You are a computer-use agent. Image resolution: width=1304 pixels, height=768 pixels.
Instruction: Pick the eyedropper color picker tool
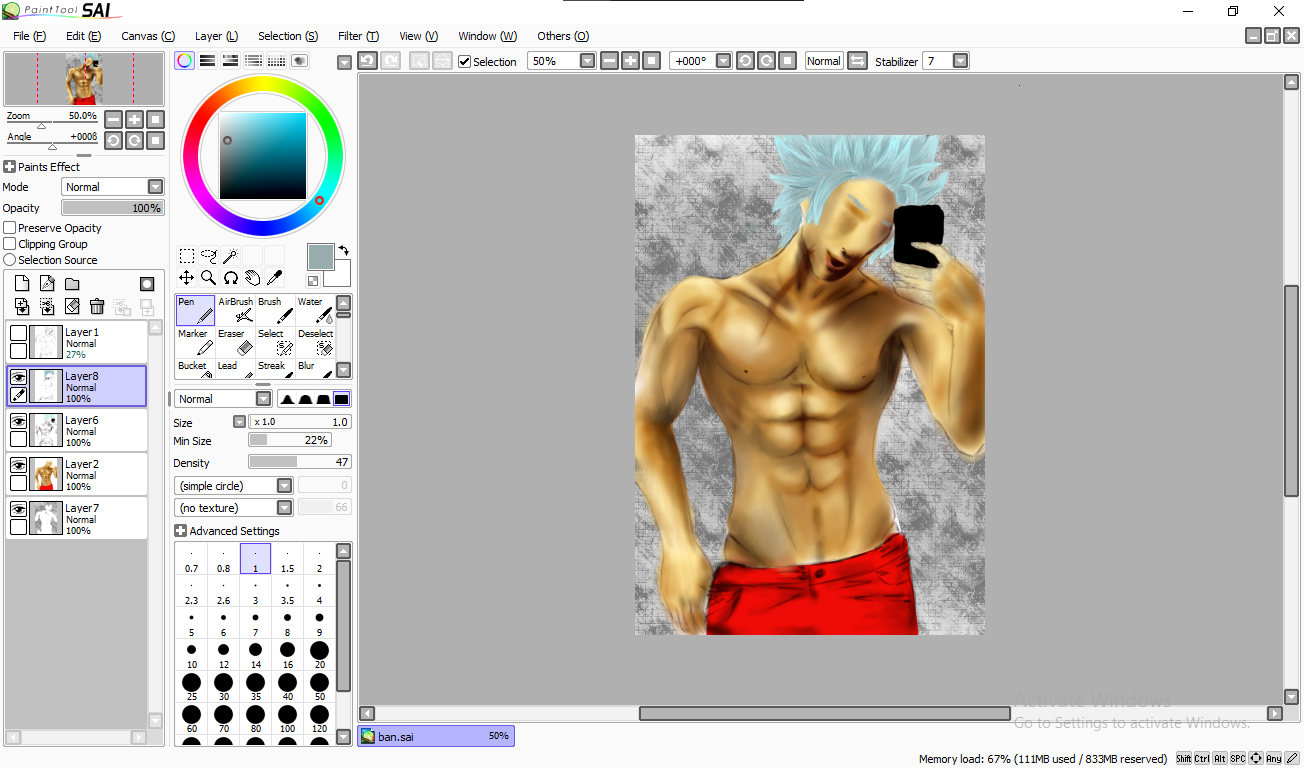pos(275,278)
